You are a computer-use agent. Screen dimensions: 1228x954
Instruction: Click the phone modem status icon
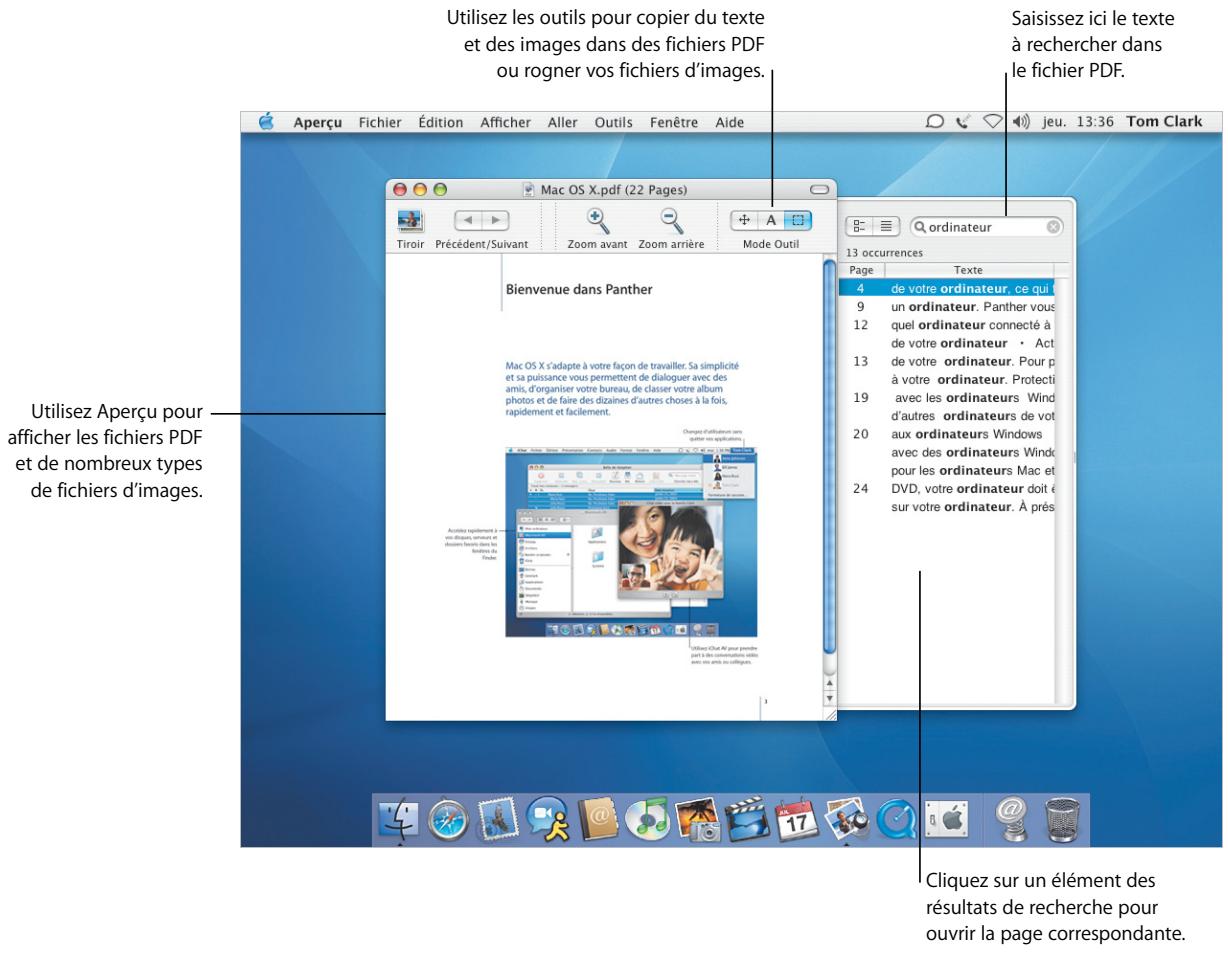[964, 122]
